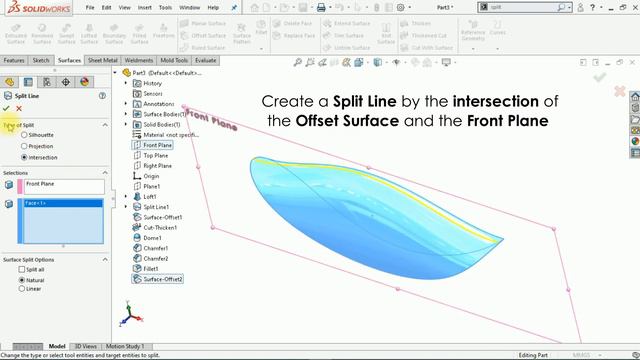
Task: Click Revolved Surface tool
Action: [42, 33]
